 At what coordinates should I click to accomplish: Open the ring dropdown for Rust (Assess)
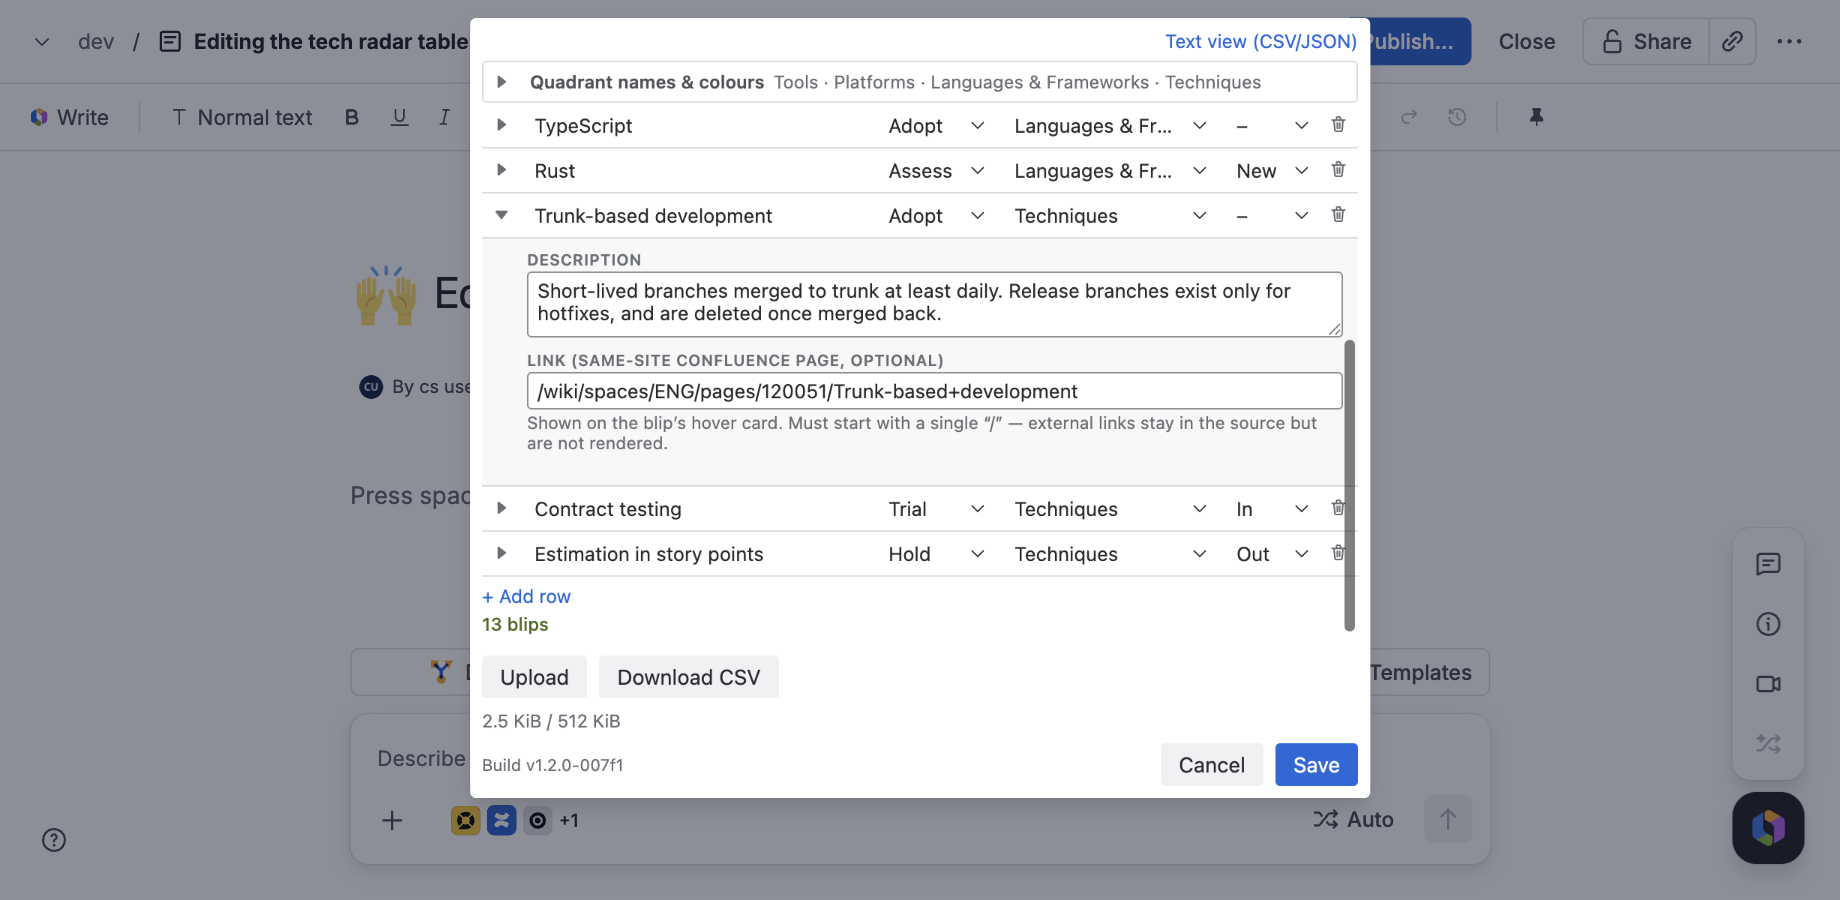pyautogui.click(x=937, y=171)
